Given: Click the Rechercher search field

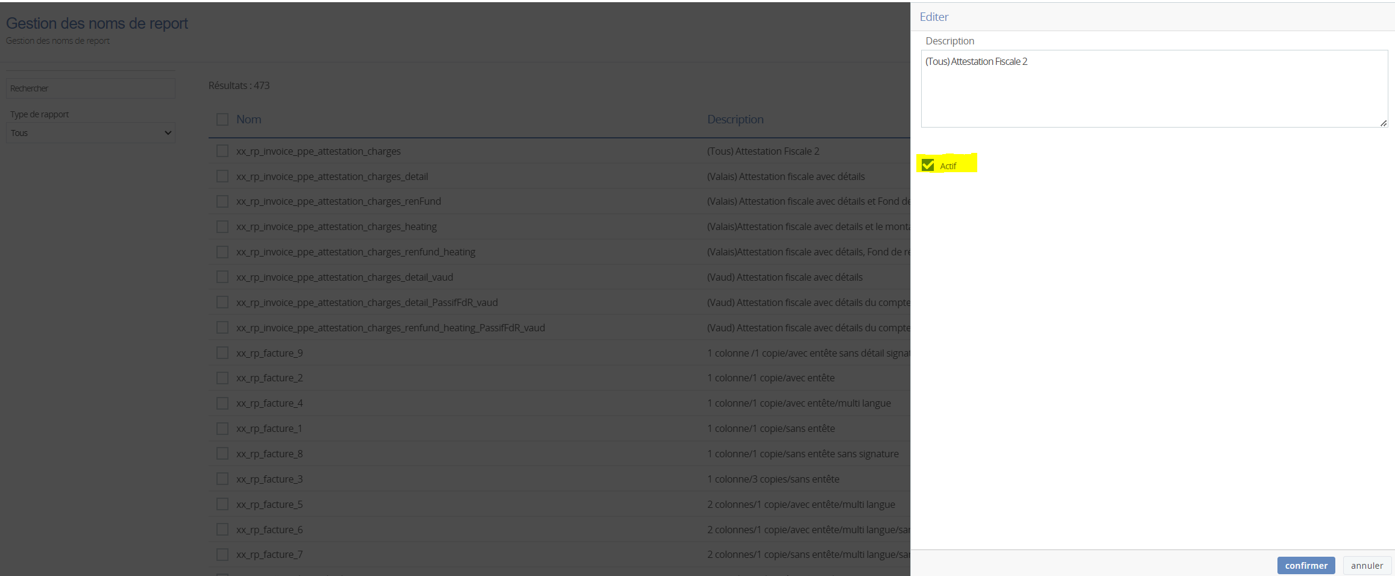Looking at the screenshot, I should pos(91,88).
